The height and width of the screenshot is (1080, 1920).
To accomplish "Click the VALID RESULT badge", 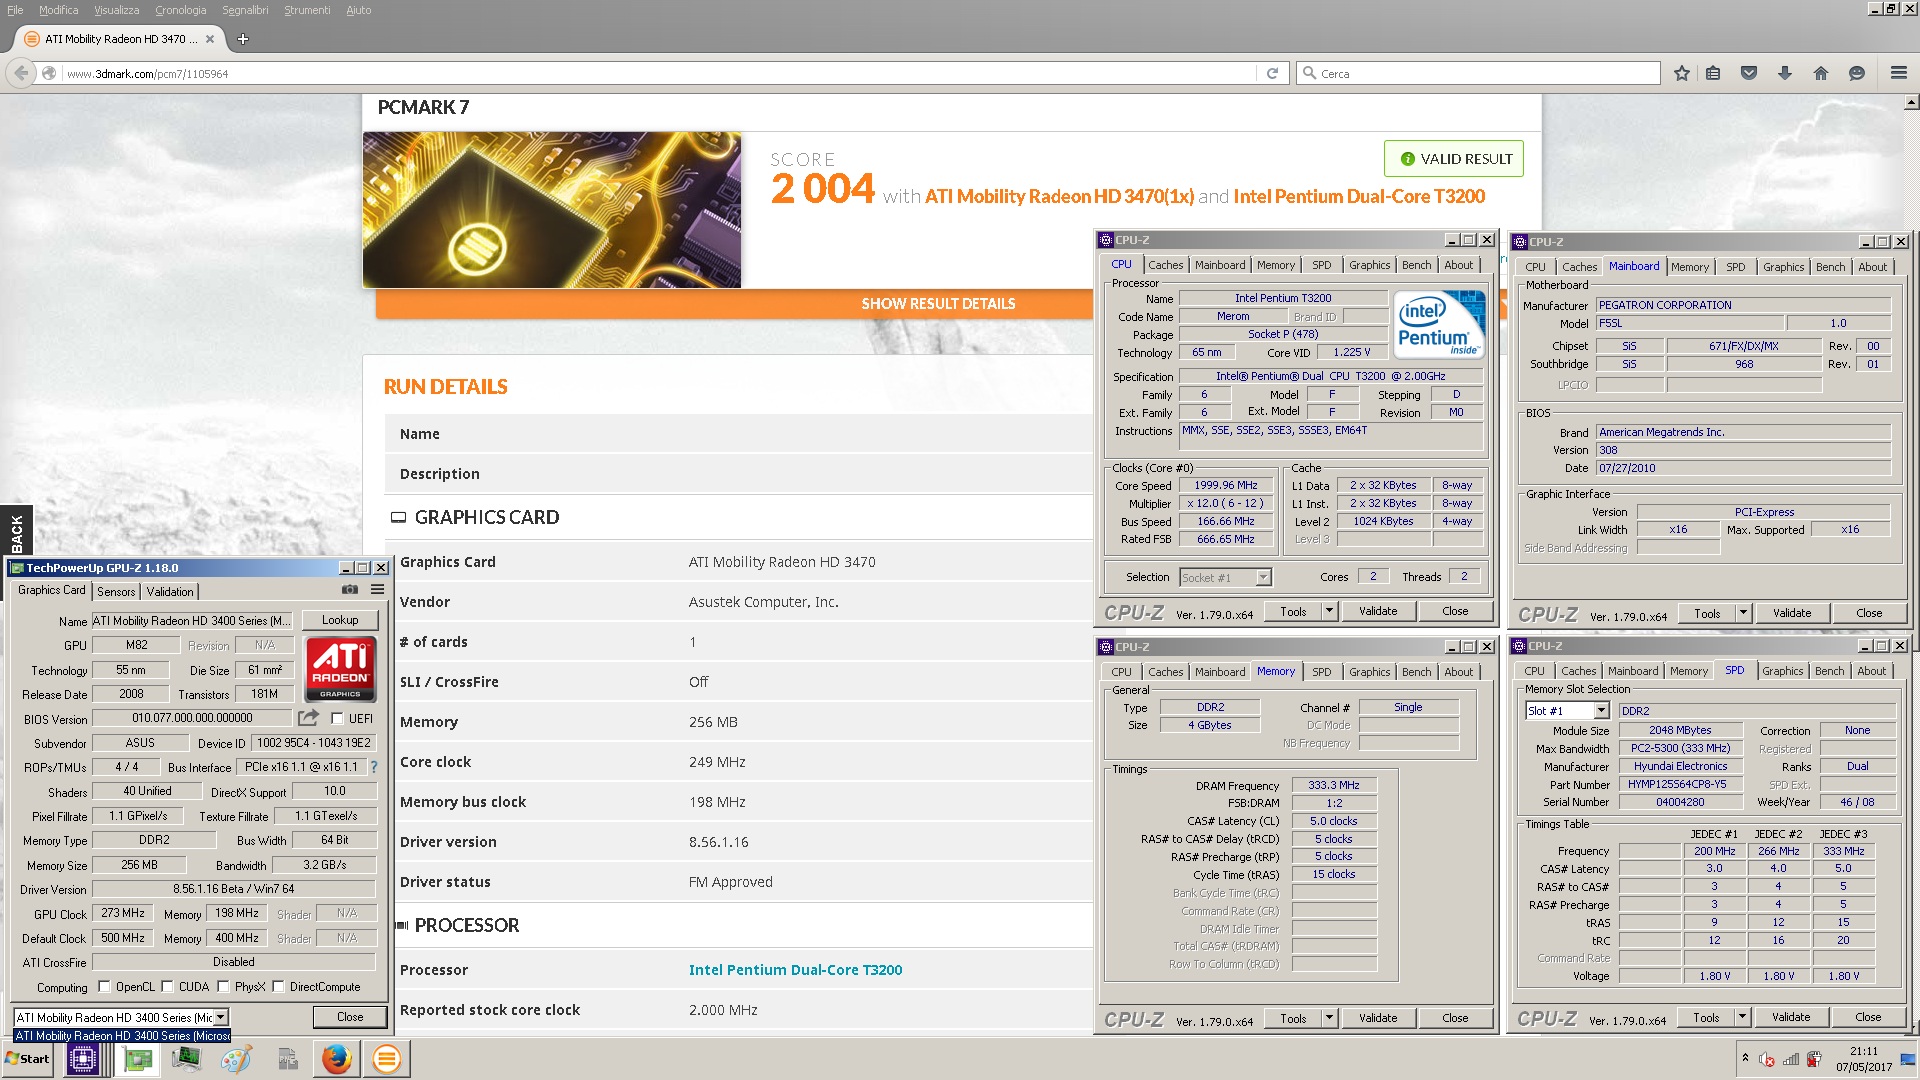I will (1454, 159).
